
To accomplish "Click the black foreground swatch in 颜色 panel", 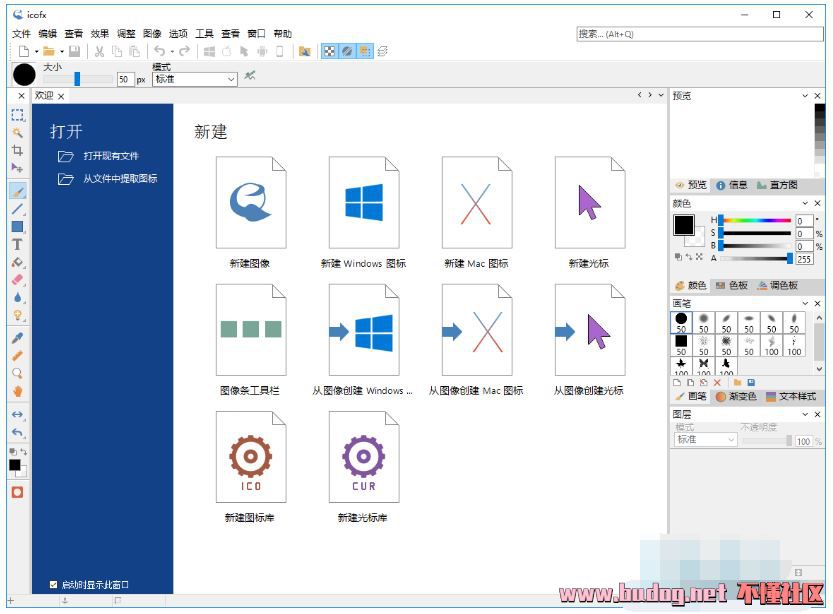I will click(684, 225).
